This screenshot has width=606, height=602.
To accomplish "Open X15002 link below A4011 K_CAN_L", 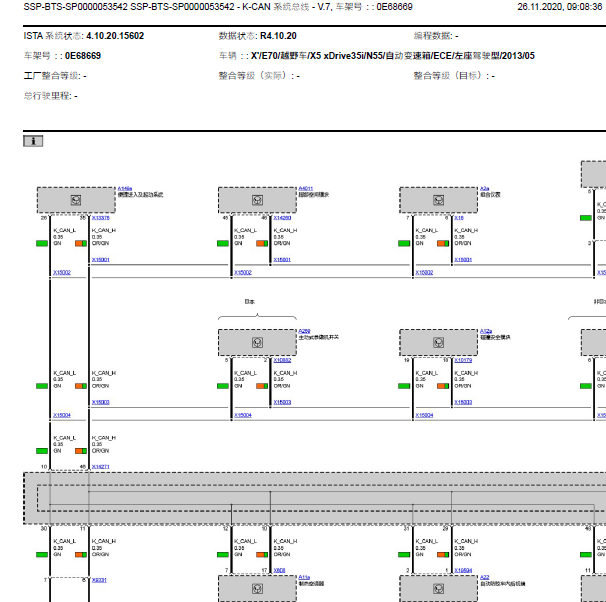I will (x=243, y=272).
